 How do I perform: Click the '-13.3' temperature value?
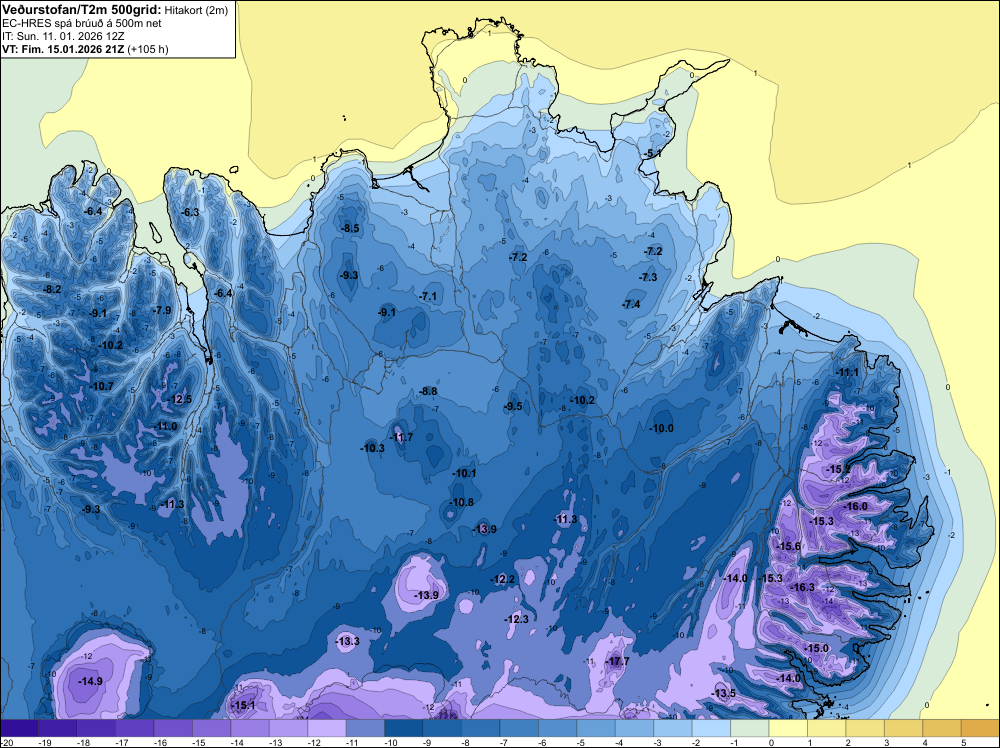click(x=348, y=642)
